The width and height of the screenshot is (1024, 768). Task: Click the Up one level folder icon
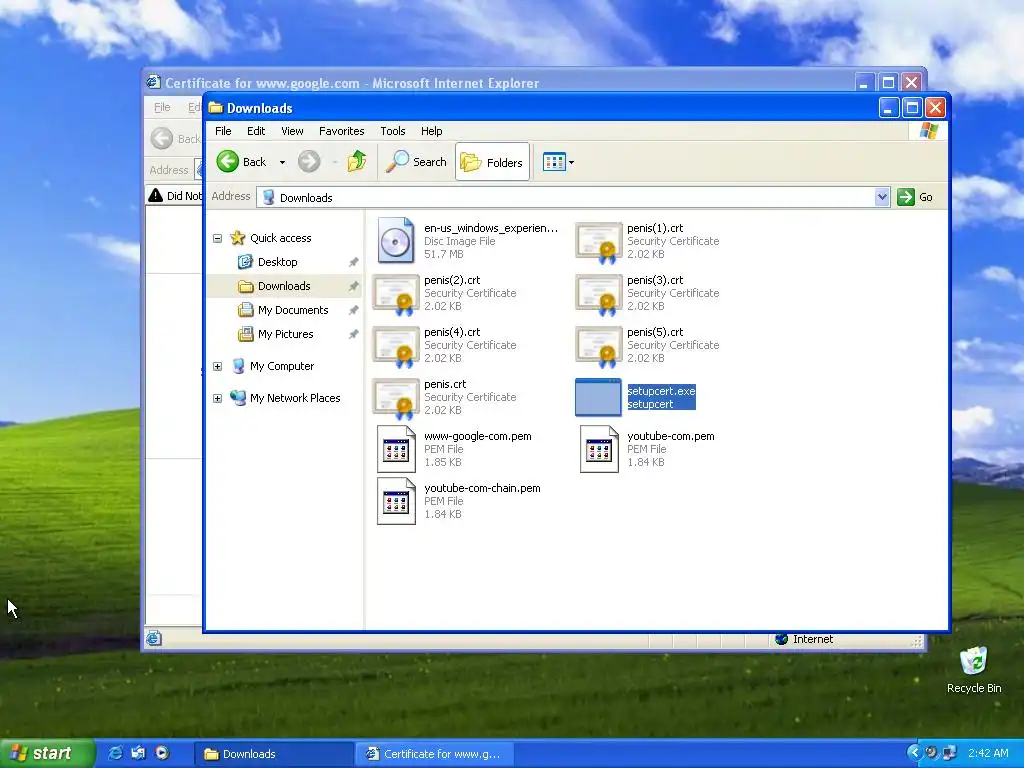click(357, 161)
